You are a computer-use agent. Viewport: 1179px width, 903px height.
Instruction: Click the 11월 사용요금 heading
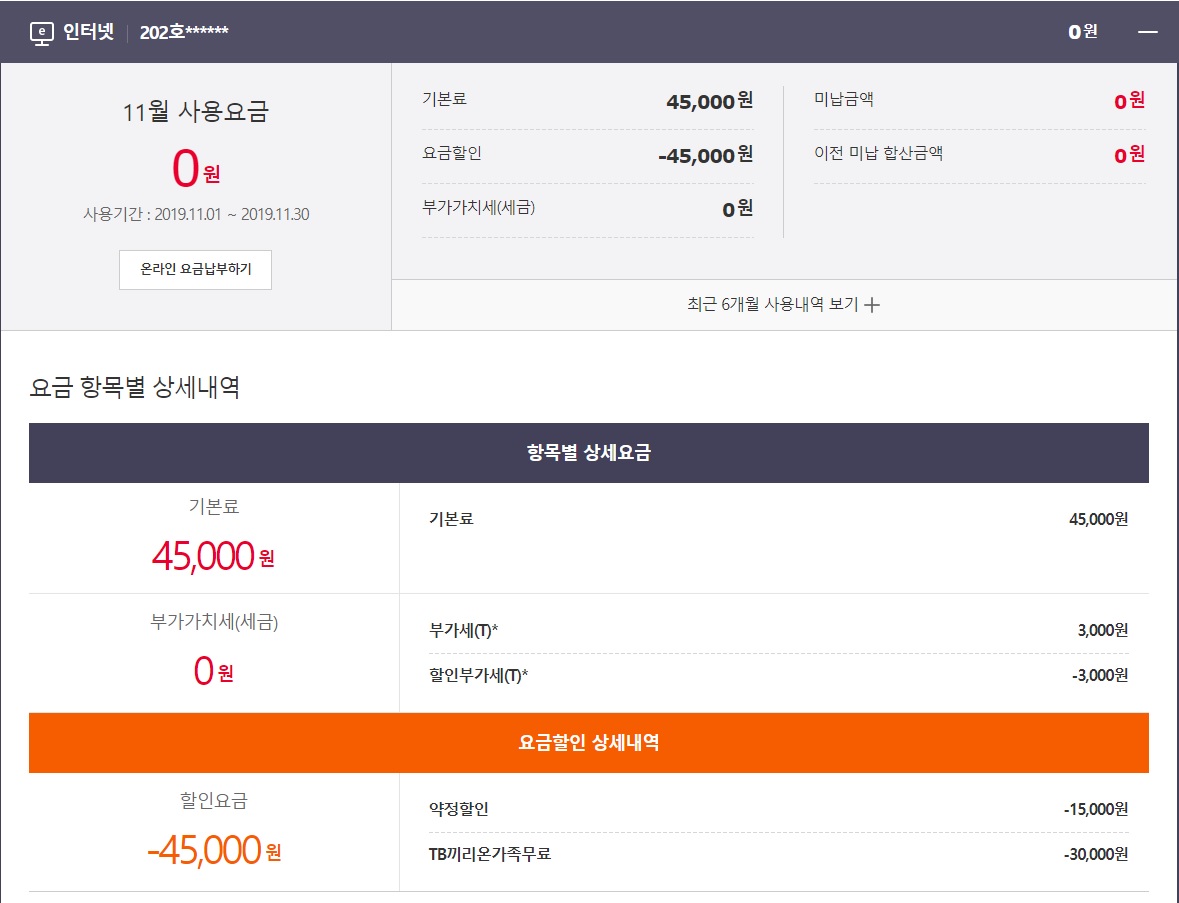pyautogui.click(x=196, y=112)
